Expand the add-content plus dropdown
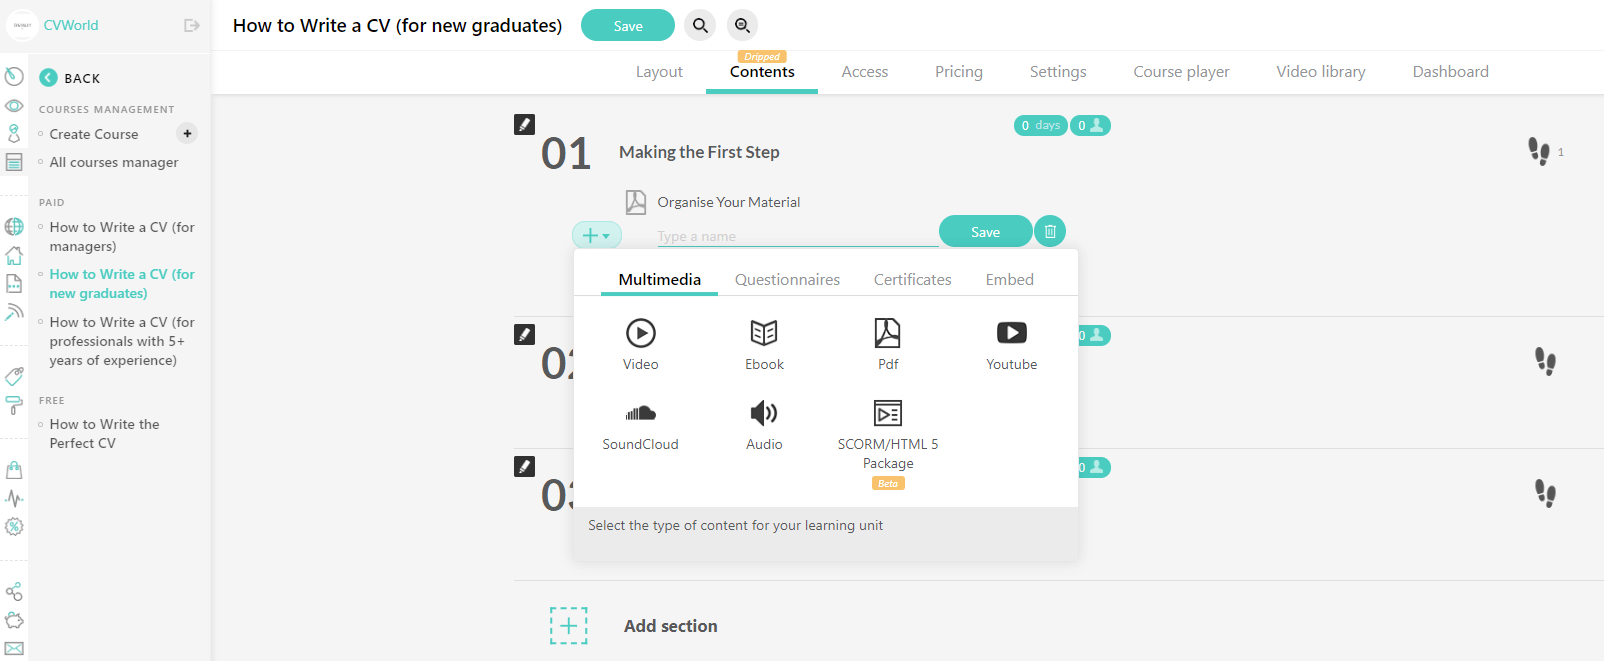 point(596,235)
